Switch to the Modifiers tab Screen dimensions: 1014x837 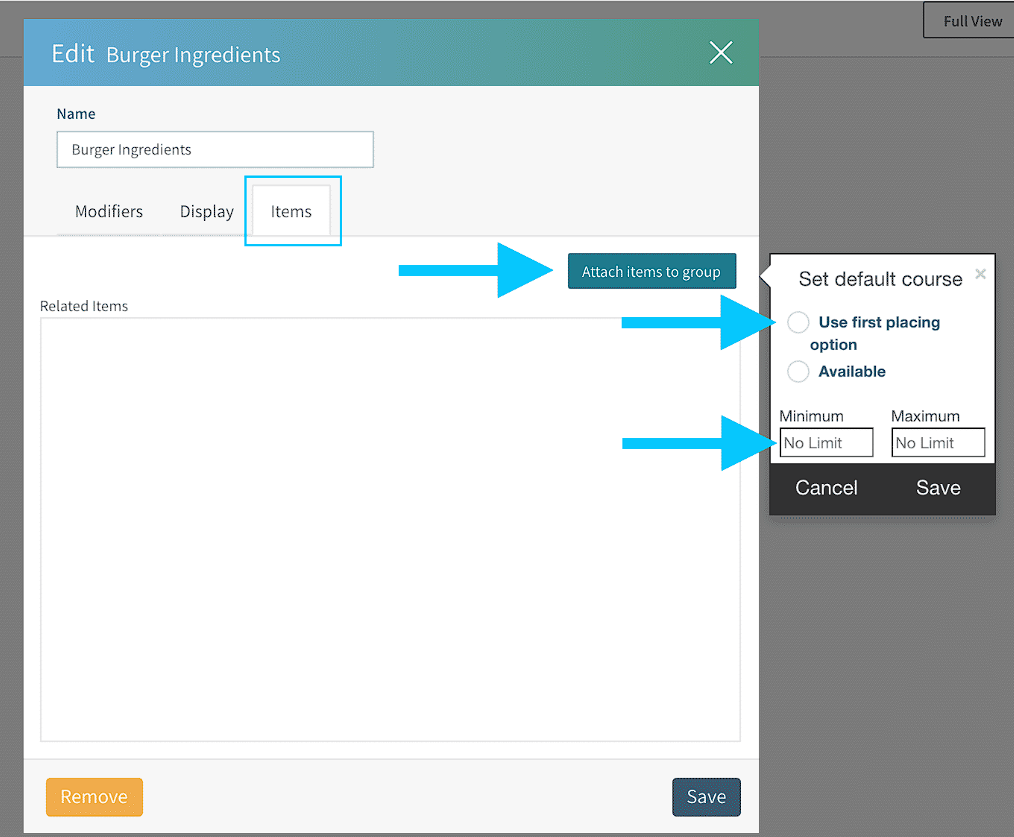coord(109,212)
